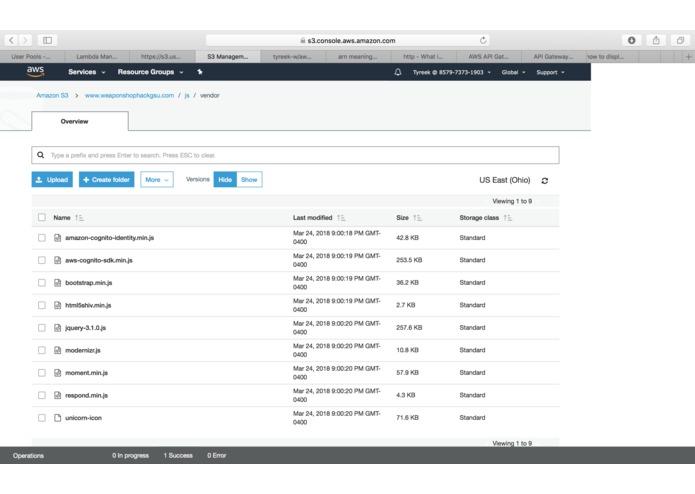Click Safari address bar
This screenshot has width=695, height=494.
348,40
